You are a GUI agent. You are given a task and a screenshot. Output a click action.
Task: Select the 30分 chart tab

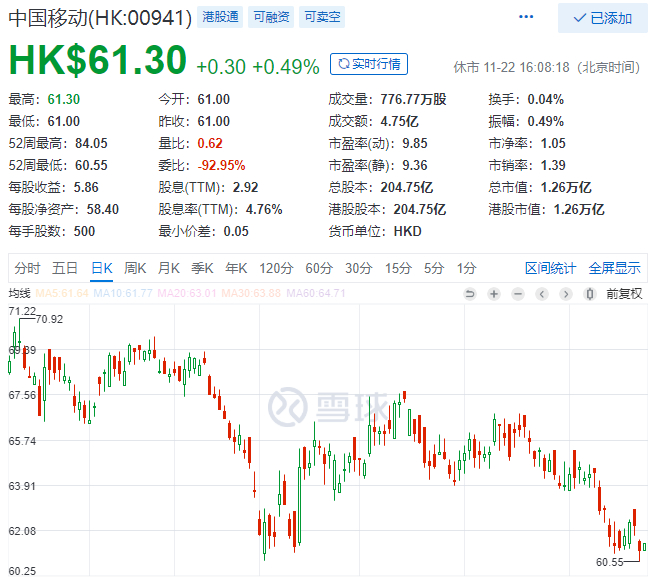tap(358, 268)
